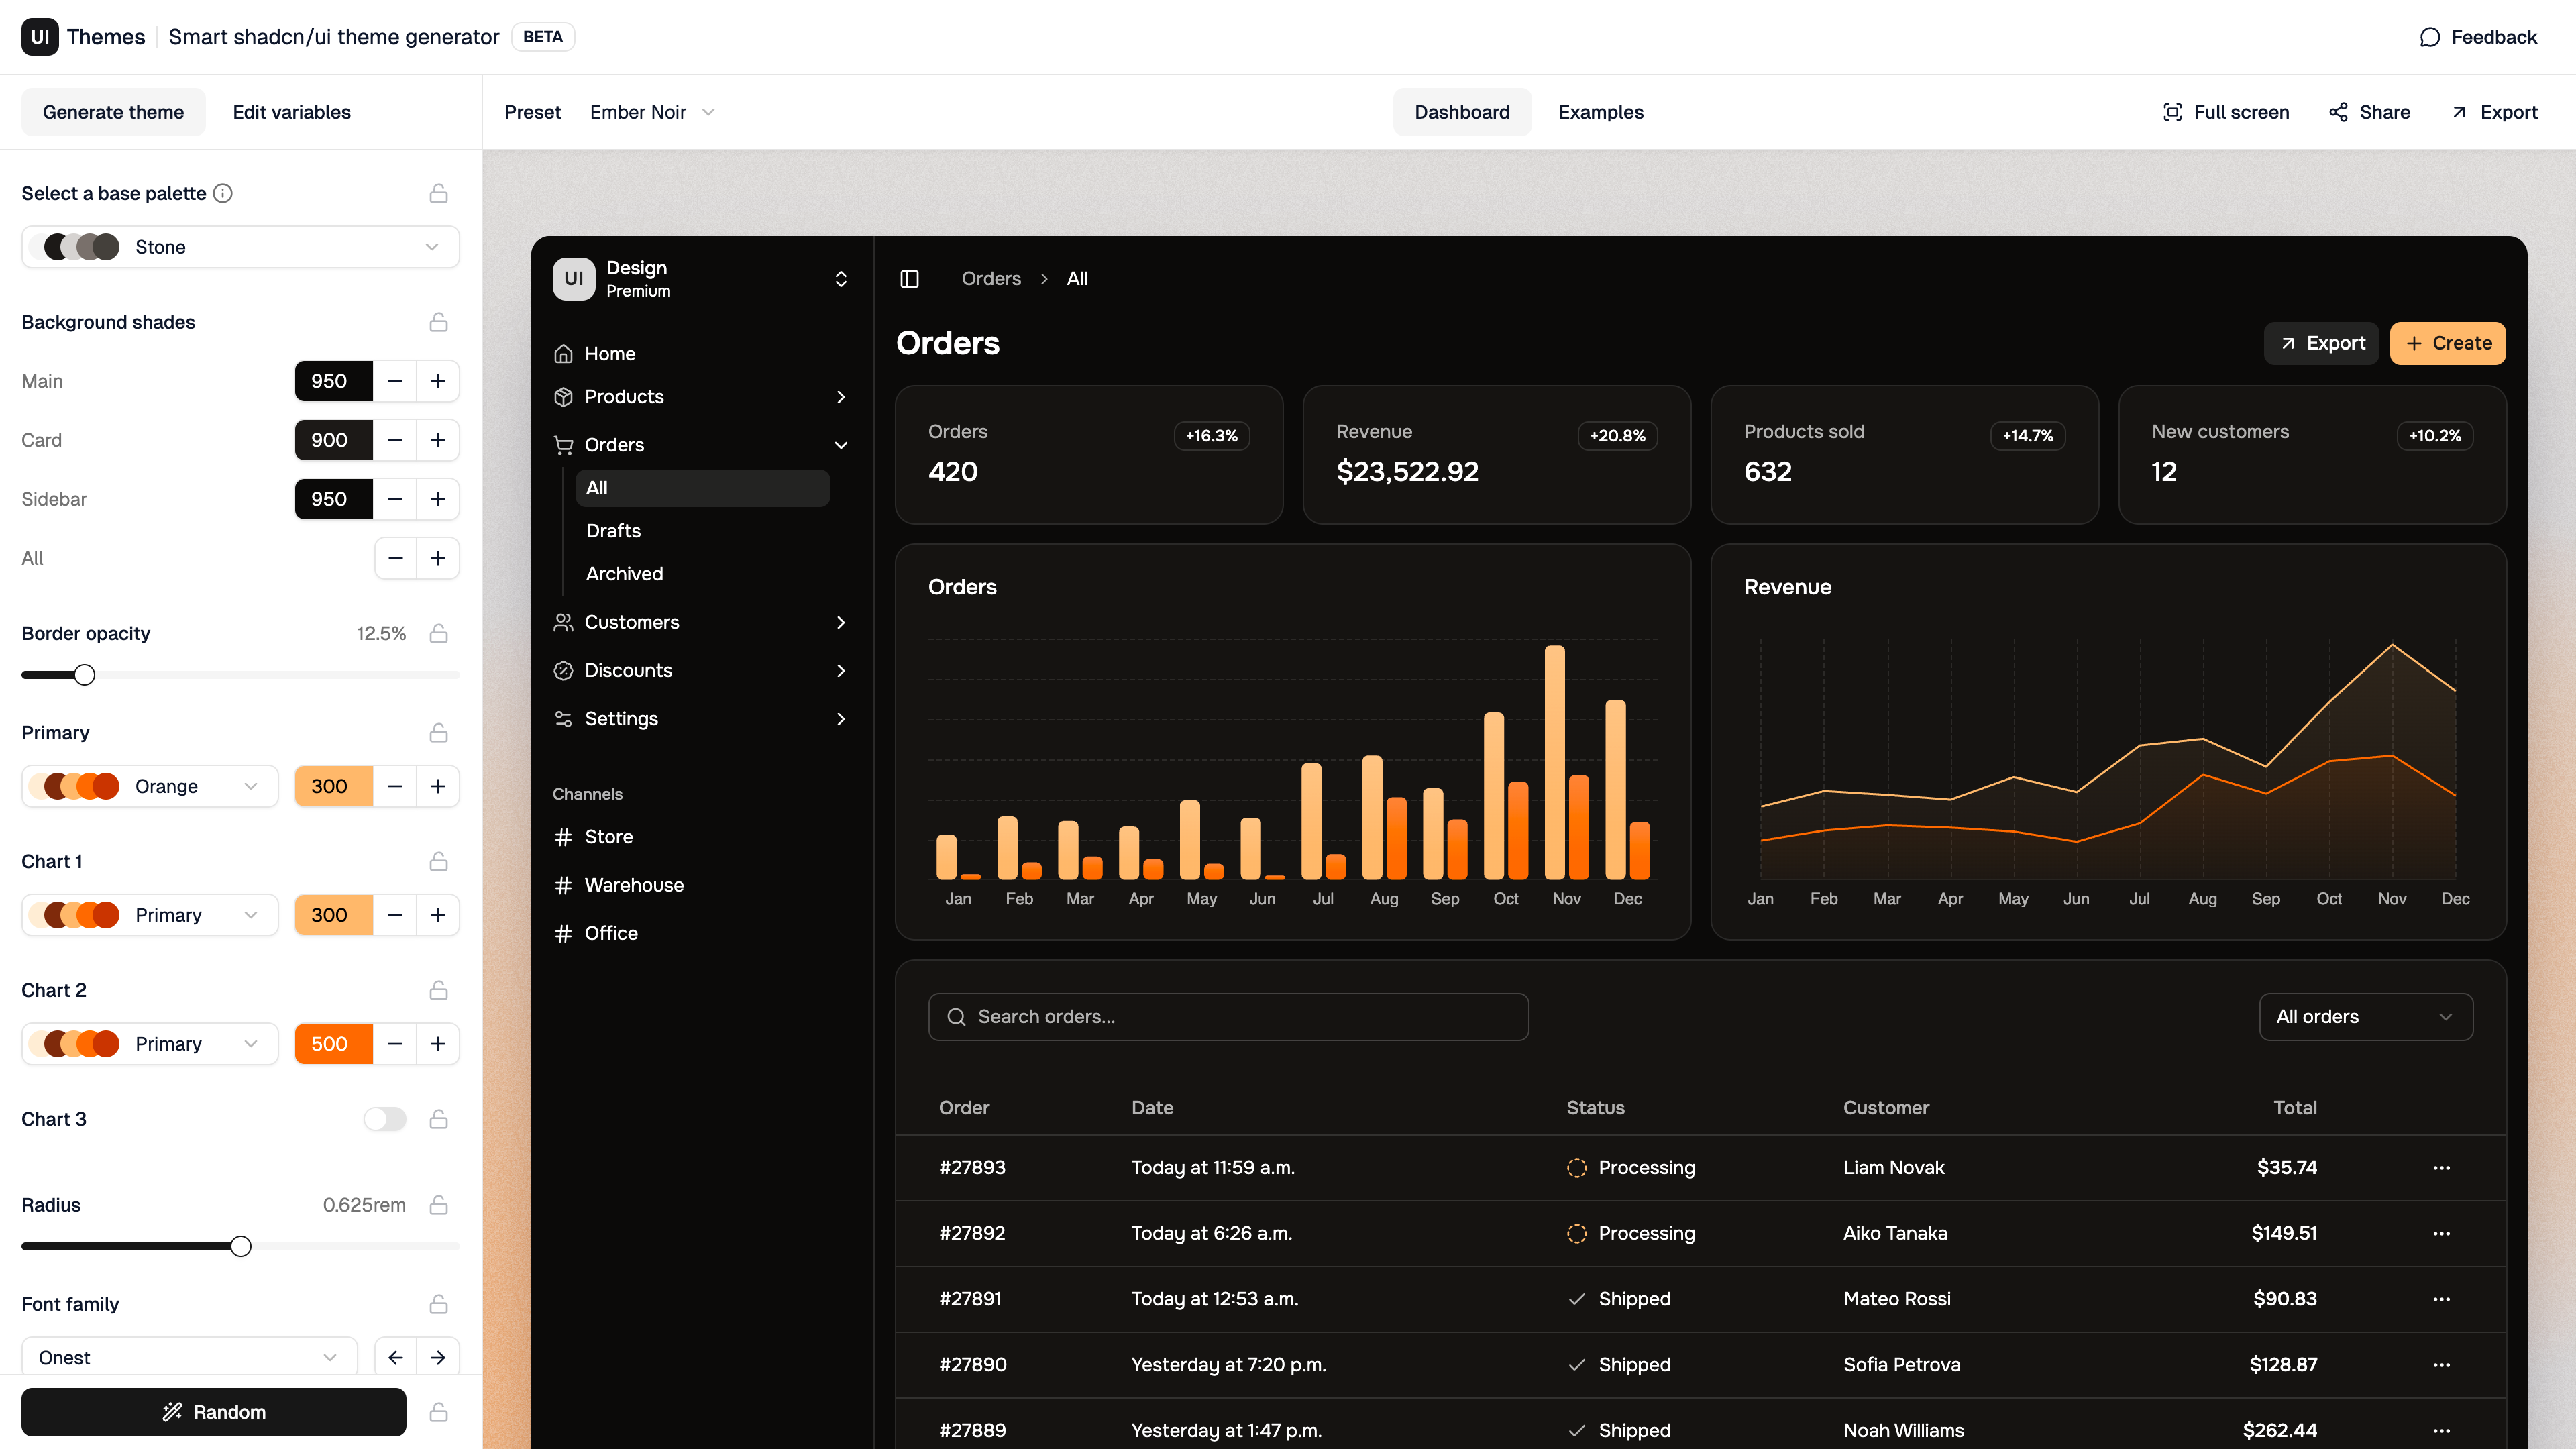This screenshot has height=1449, width=2576.
Task: Click the Products cart icon in sidebar
Action: 564,397
